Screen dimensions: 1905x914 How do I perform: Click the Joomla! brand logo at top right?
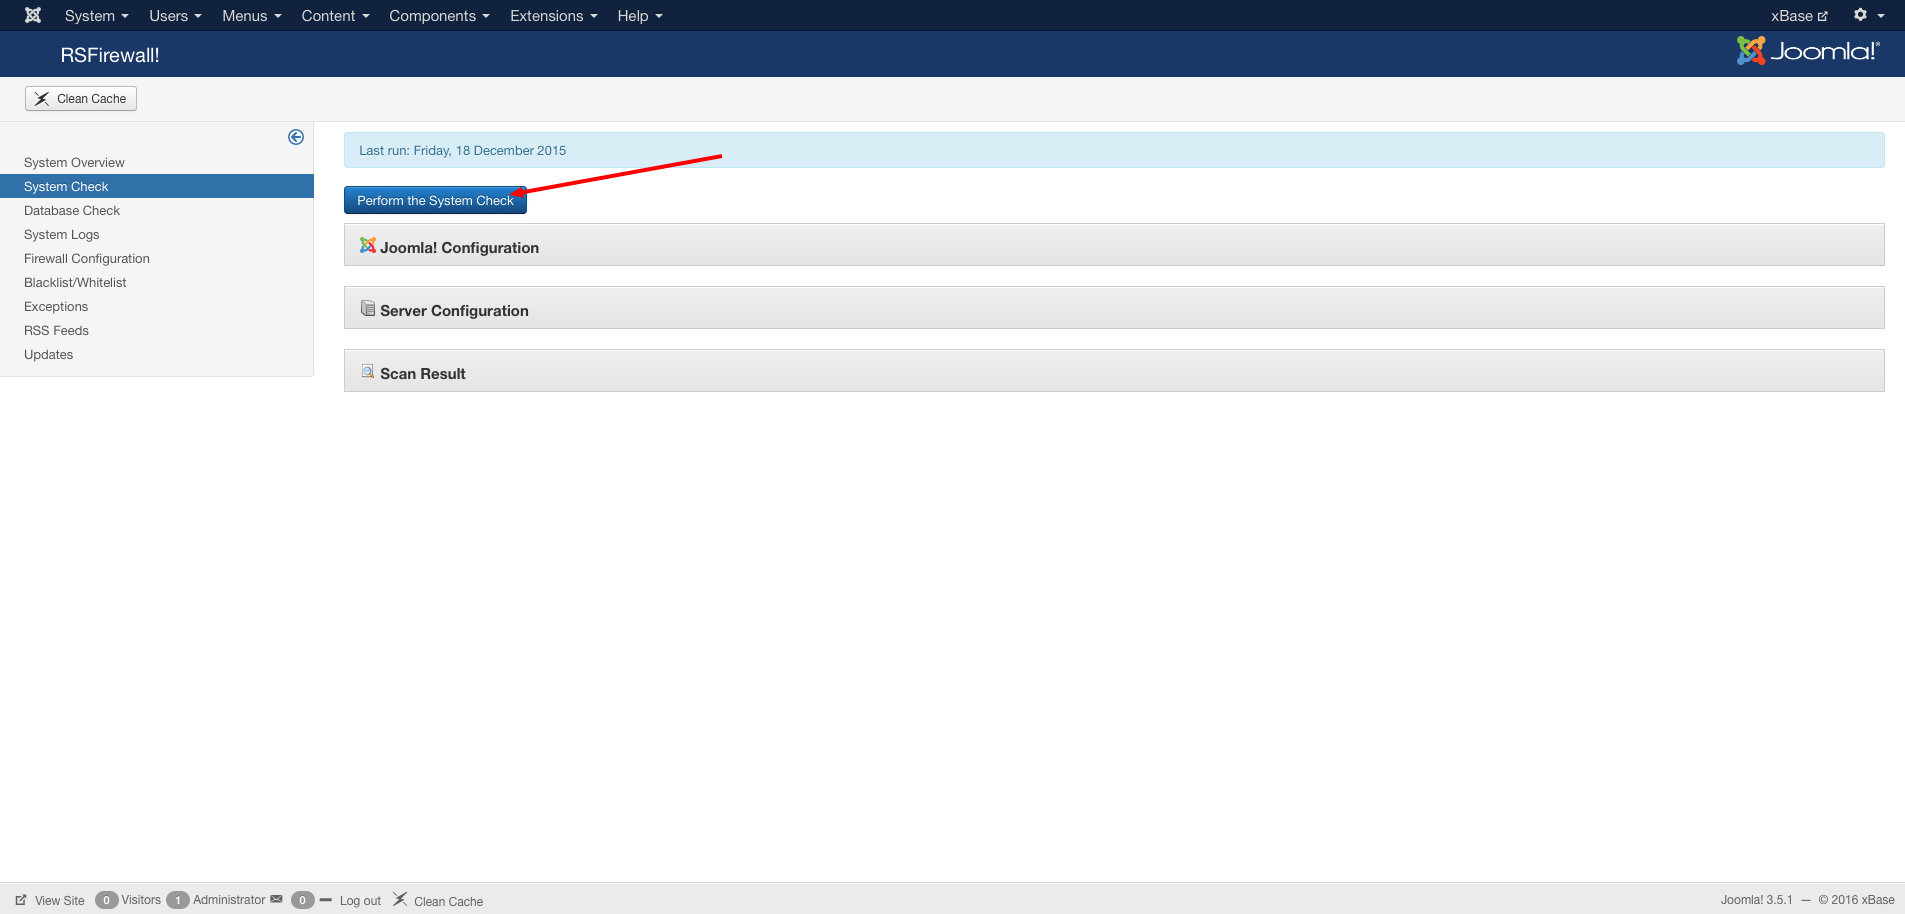[x=1808, y=50]
